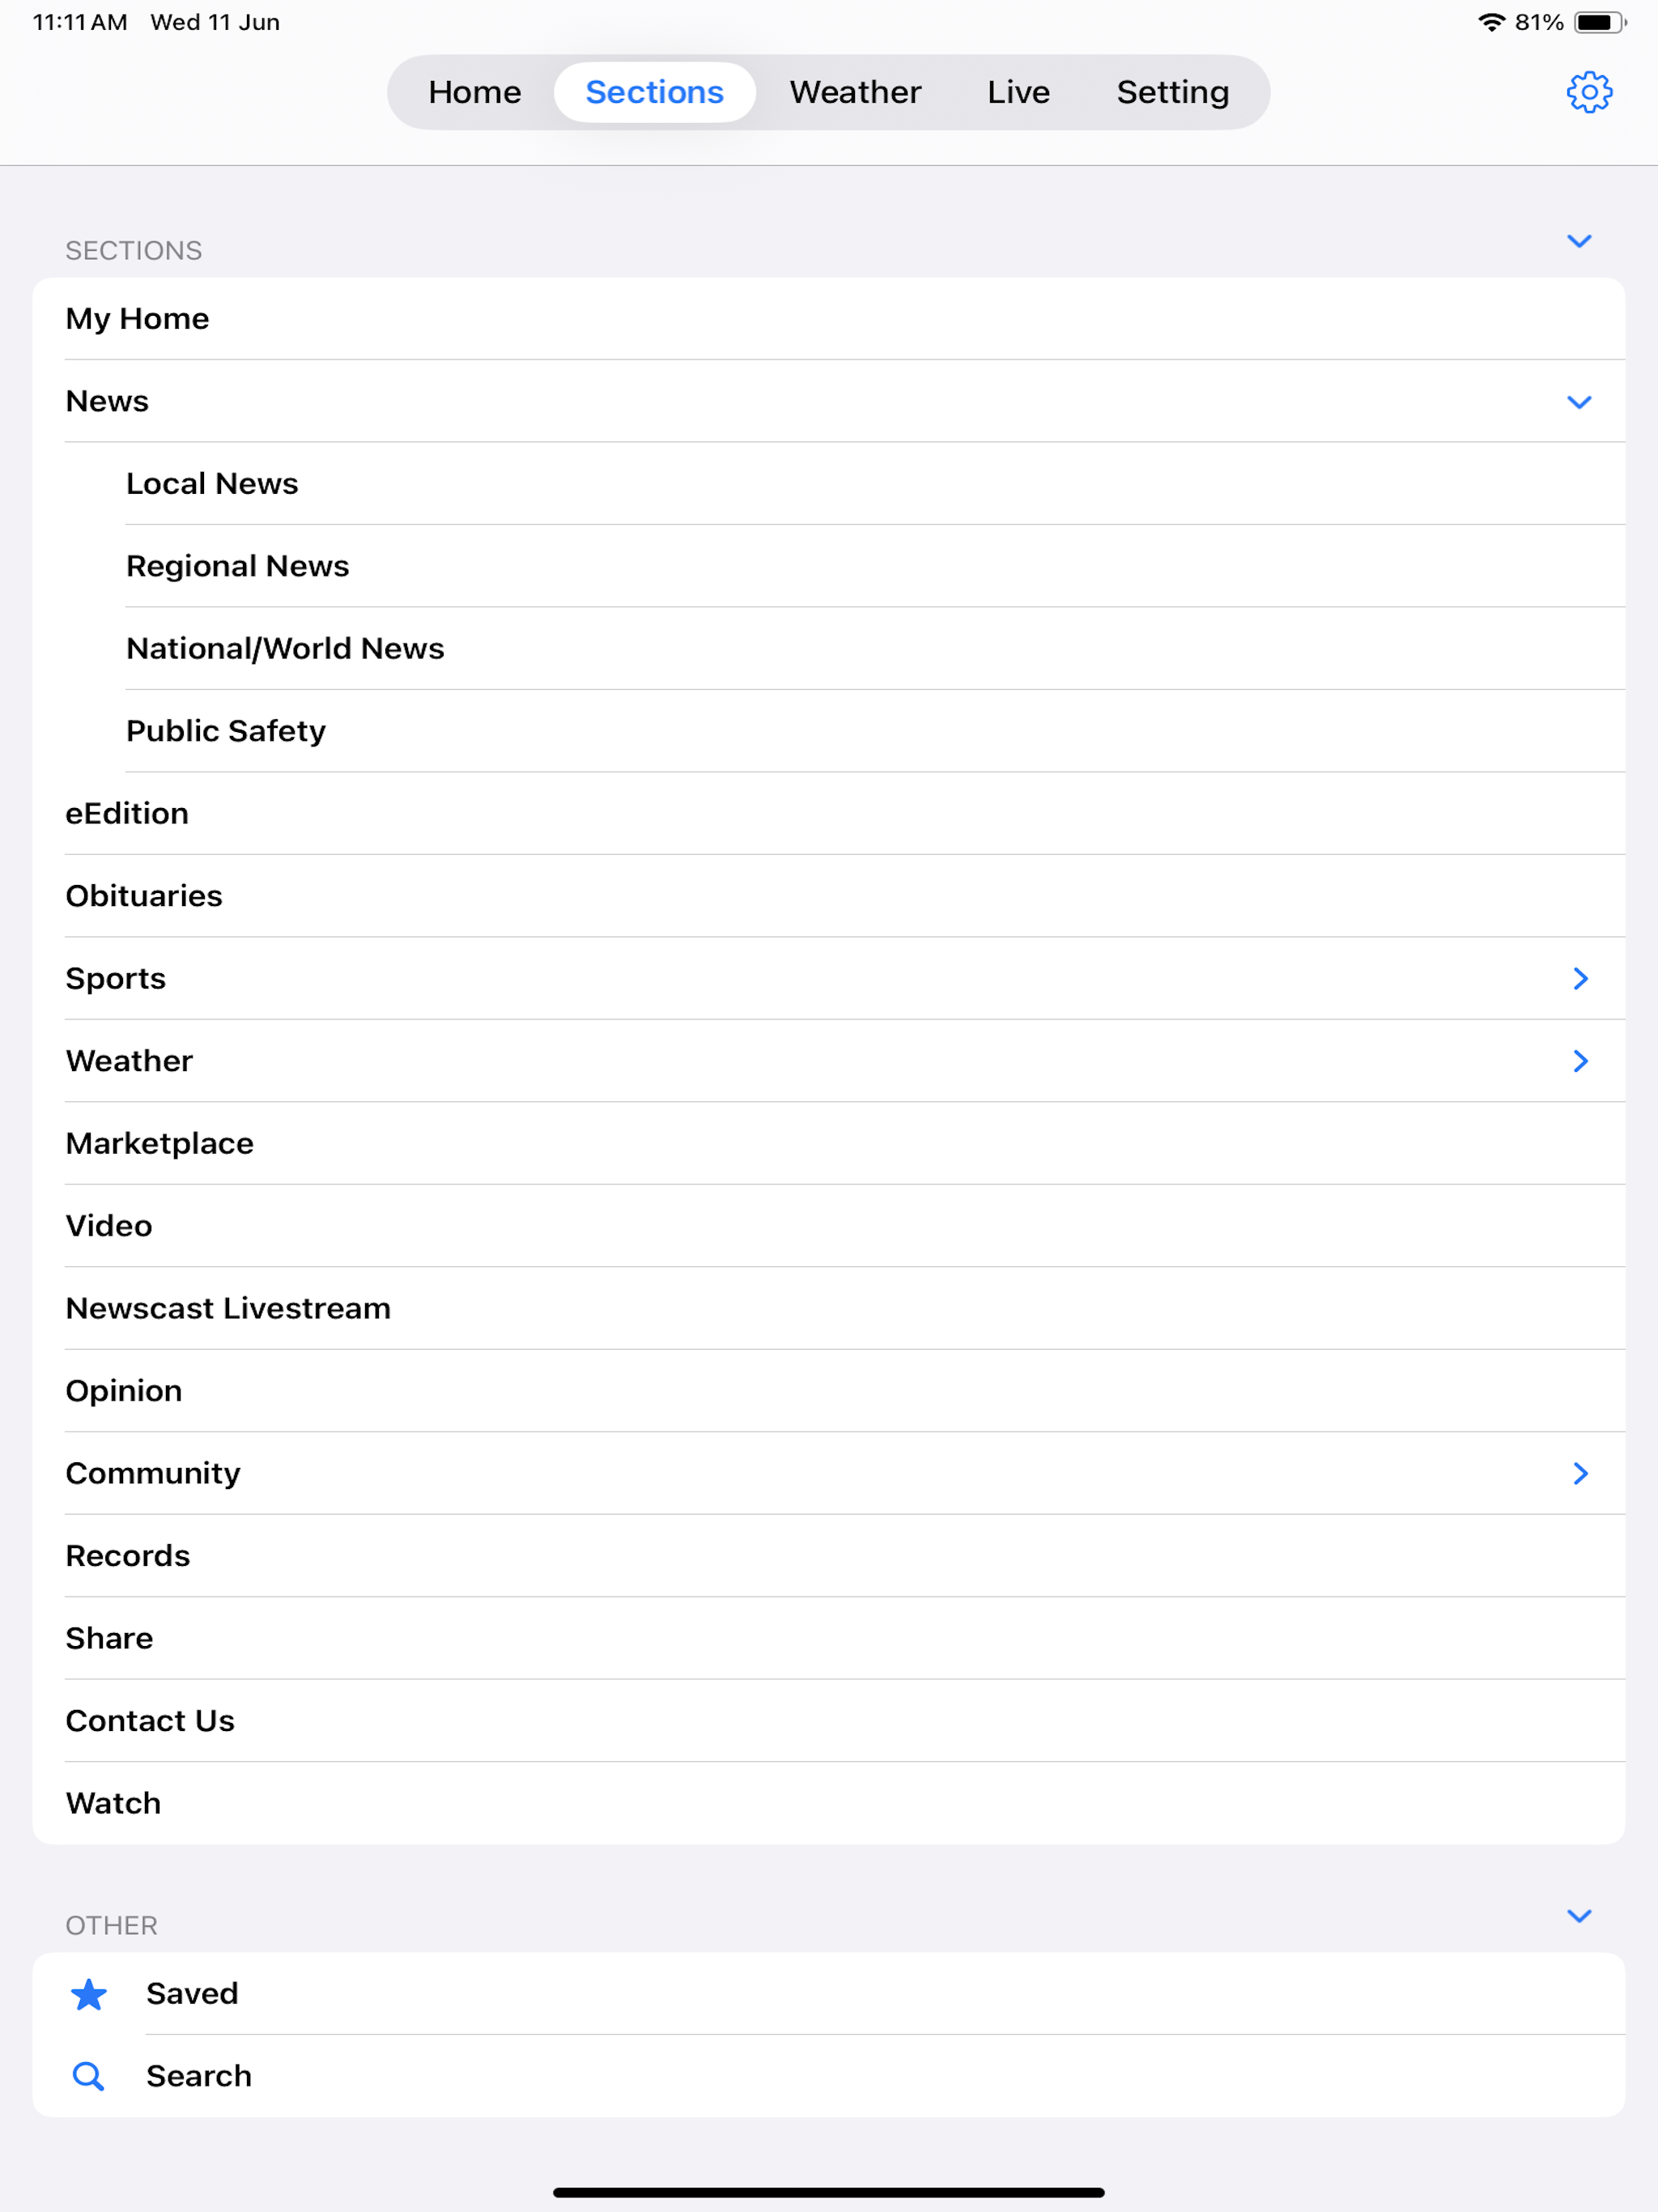Collapse the OTHER group chevron
Image resolution: width=1658 pixels, height=2212 pixels.
pos(1579,1916)
